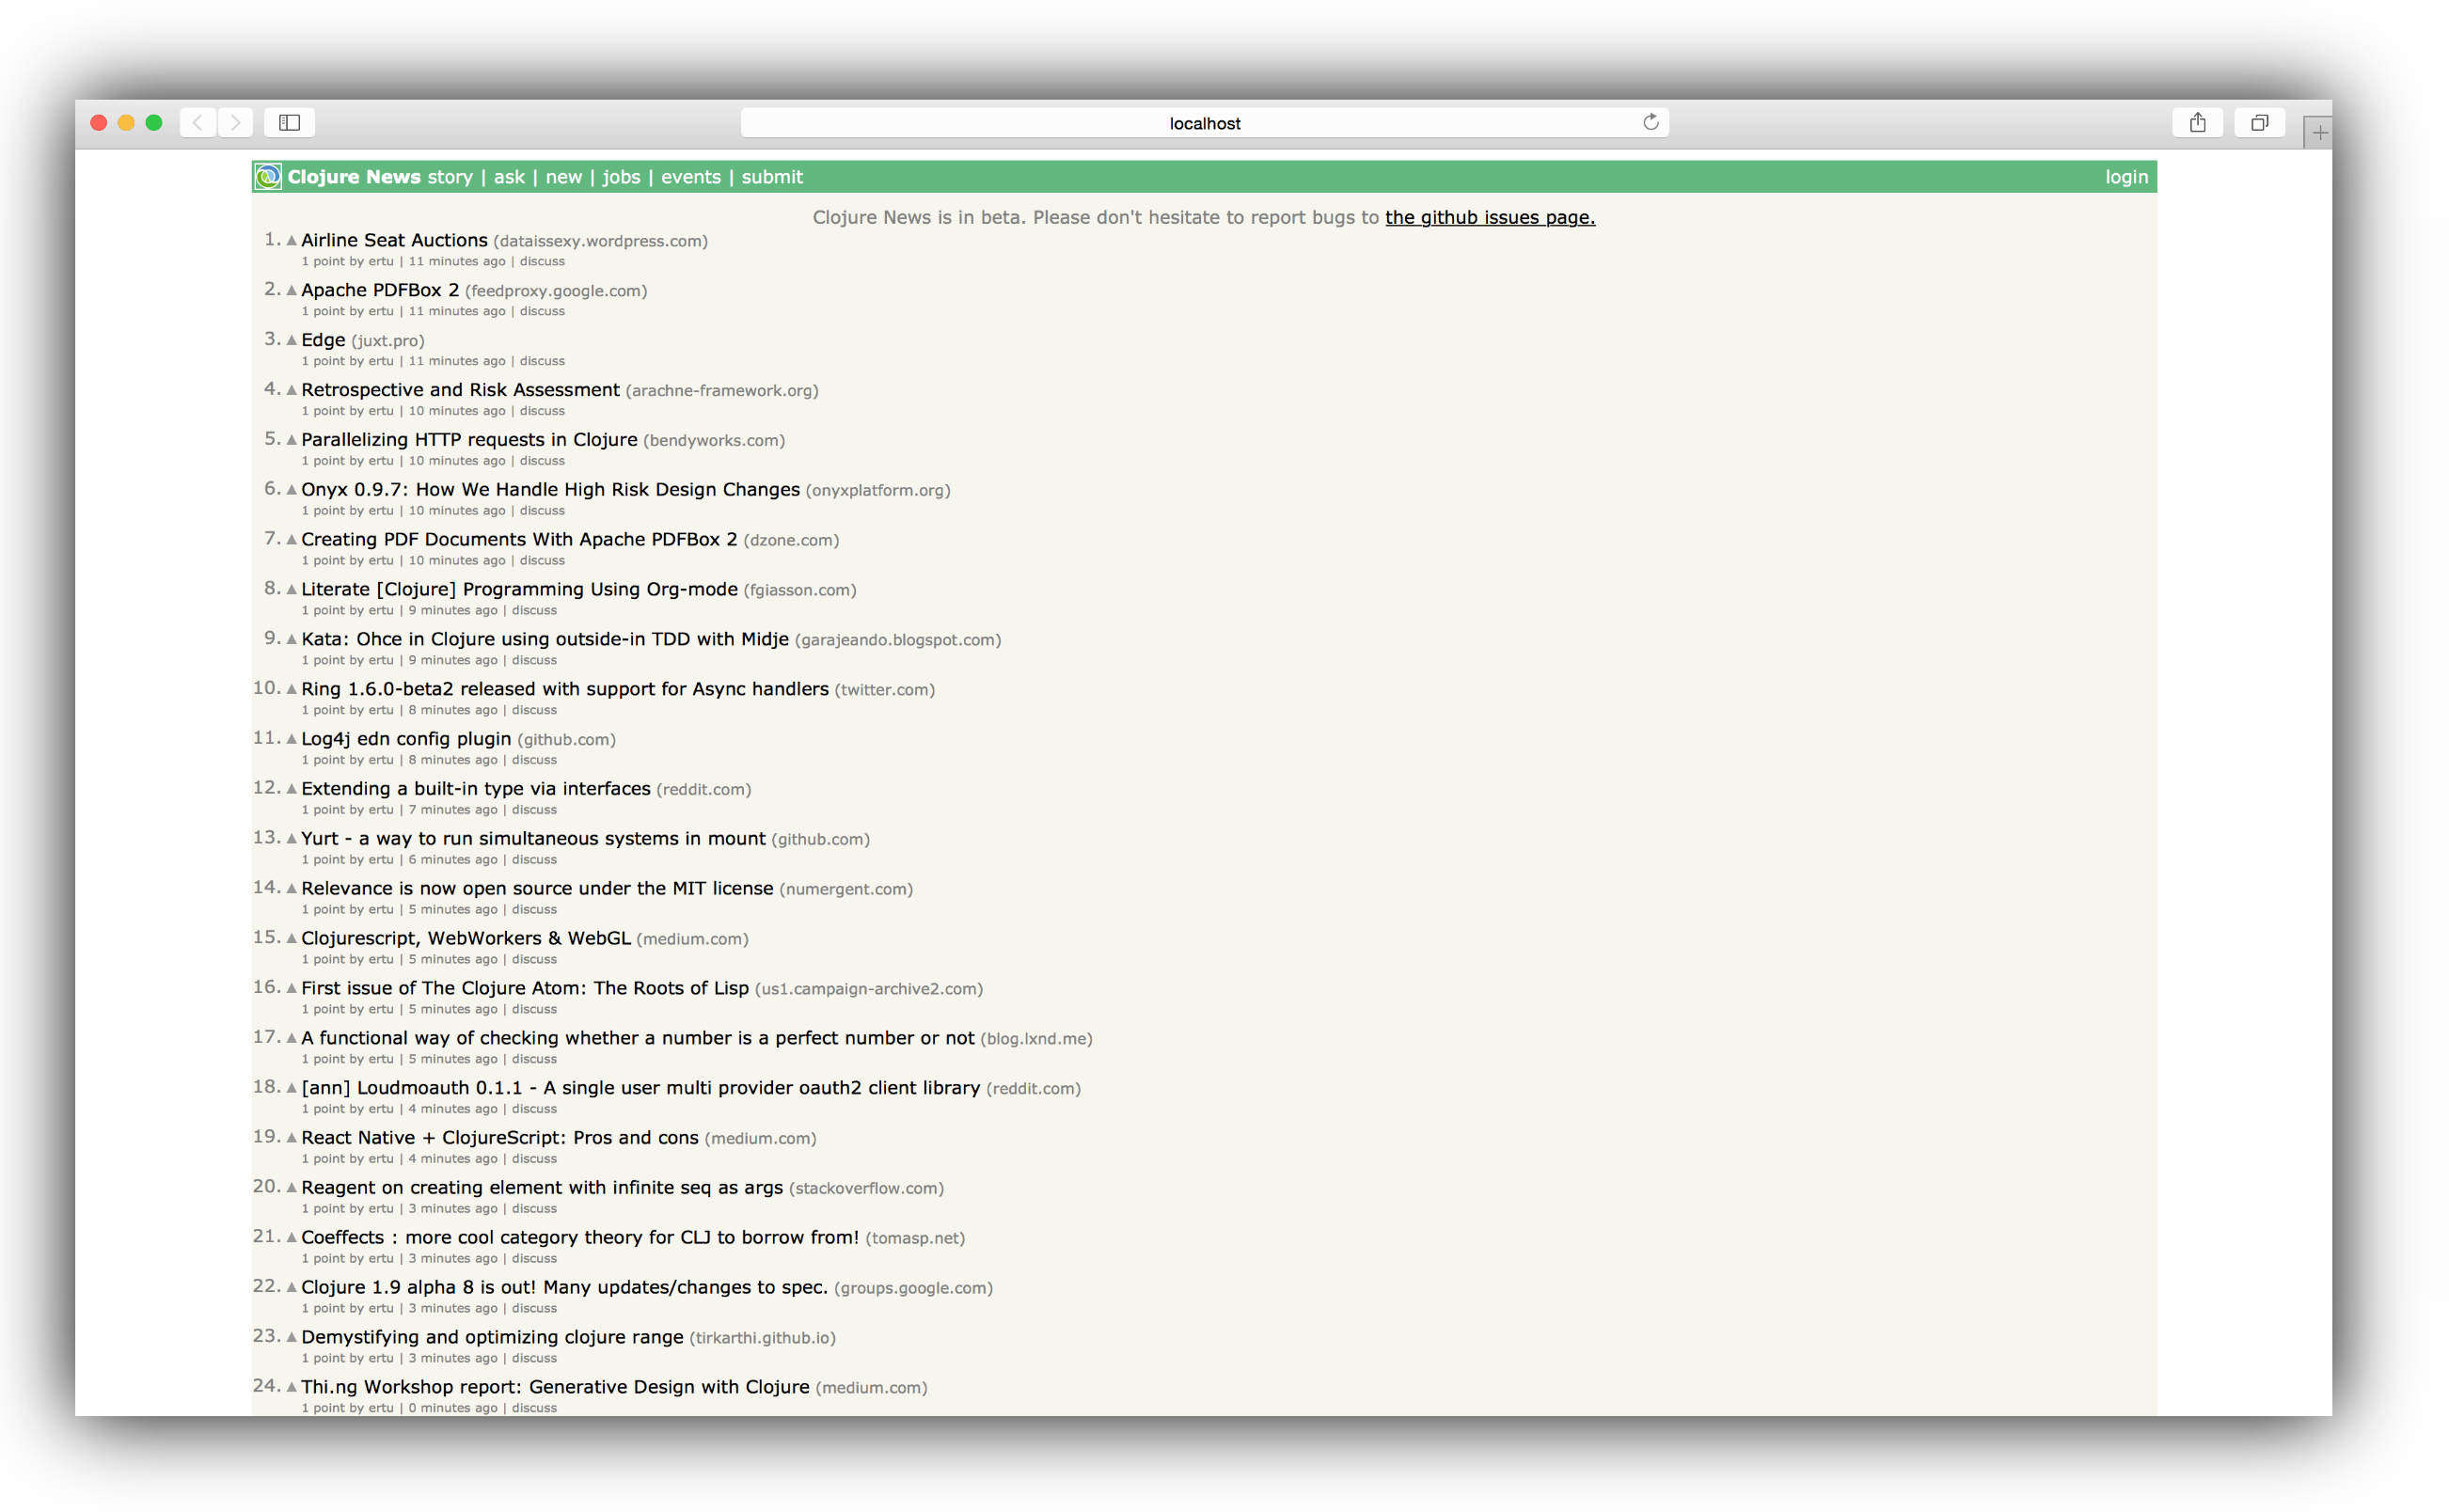Upvote the "Airline Seat Auctions" story
Viewport: 2449px width, 1512px height.
click(291, 240)
